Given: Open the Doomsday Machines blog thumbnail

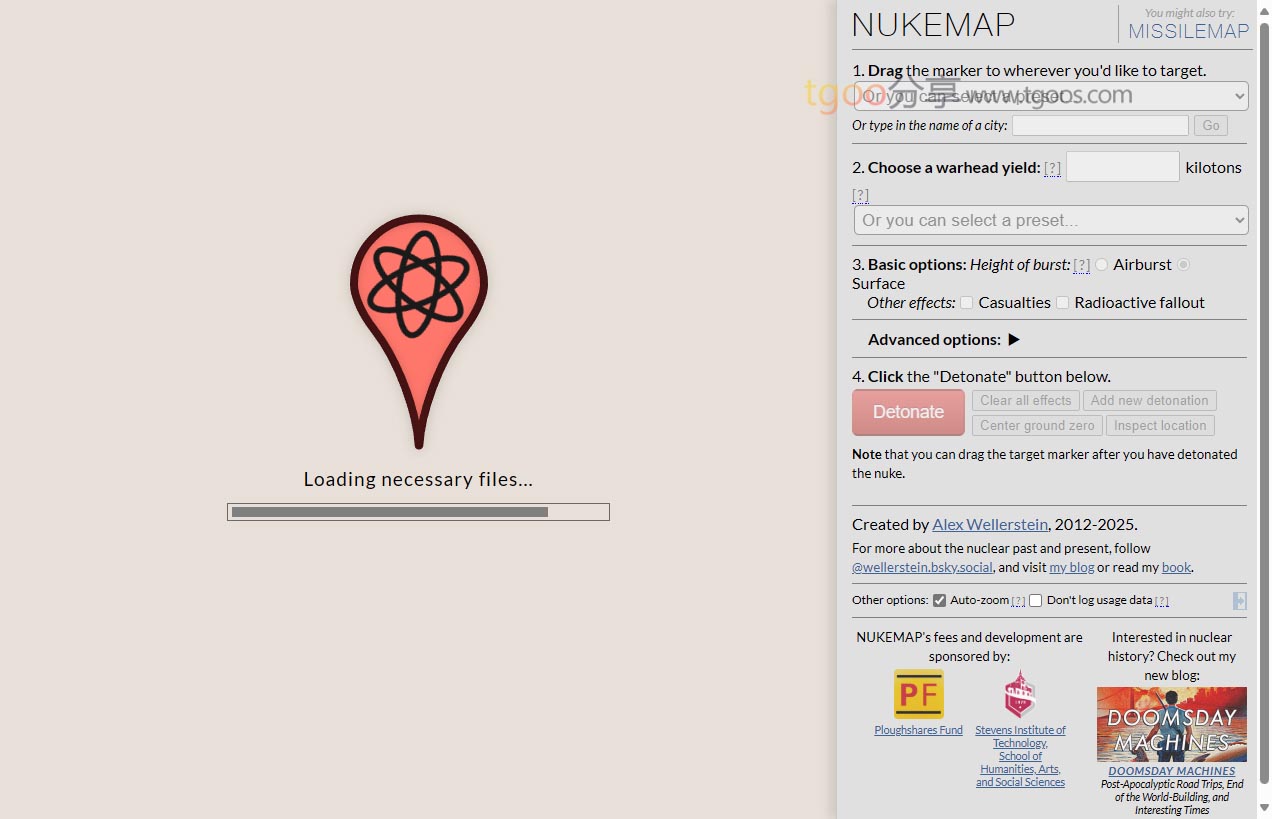Looking at the screenshot, I should (1171, 724).
